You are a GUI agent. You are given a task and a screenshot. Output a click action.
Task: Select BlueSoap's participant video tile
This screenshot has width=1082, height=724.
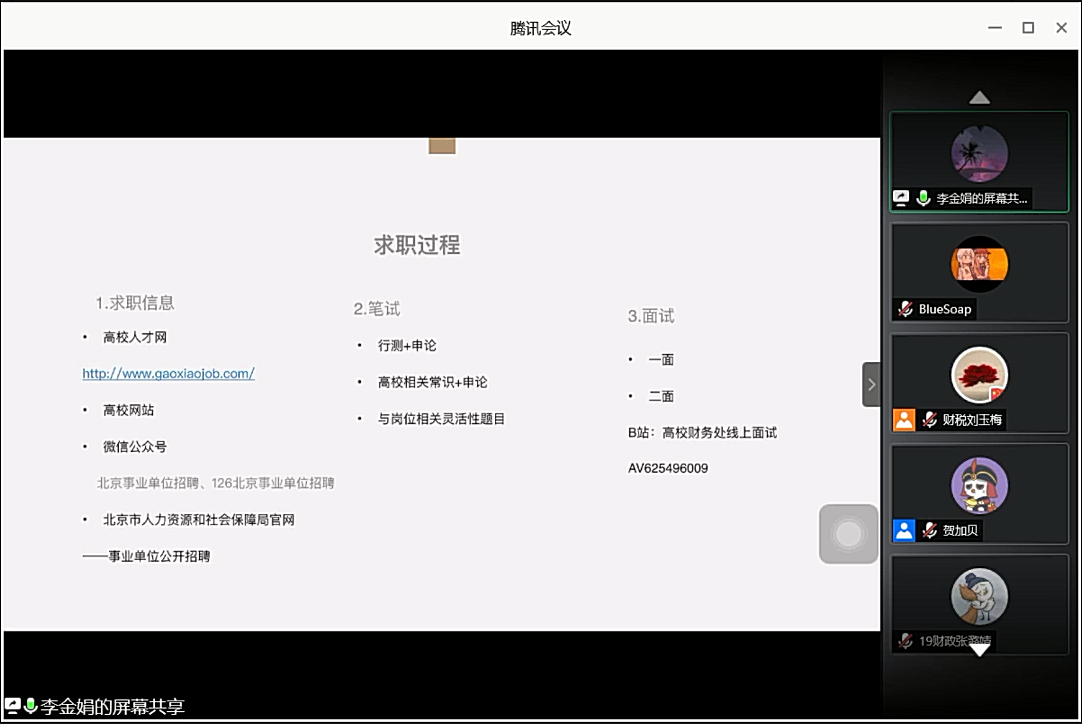[x=979, y=270]
